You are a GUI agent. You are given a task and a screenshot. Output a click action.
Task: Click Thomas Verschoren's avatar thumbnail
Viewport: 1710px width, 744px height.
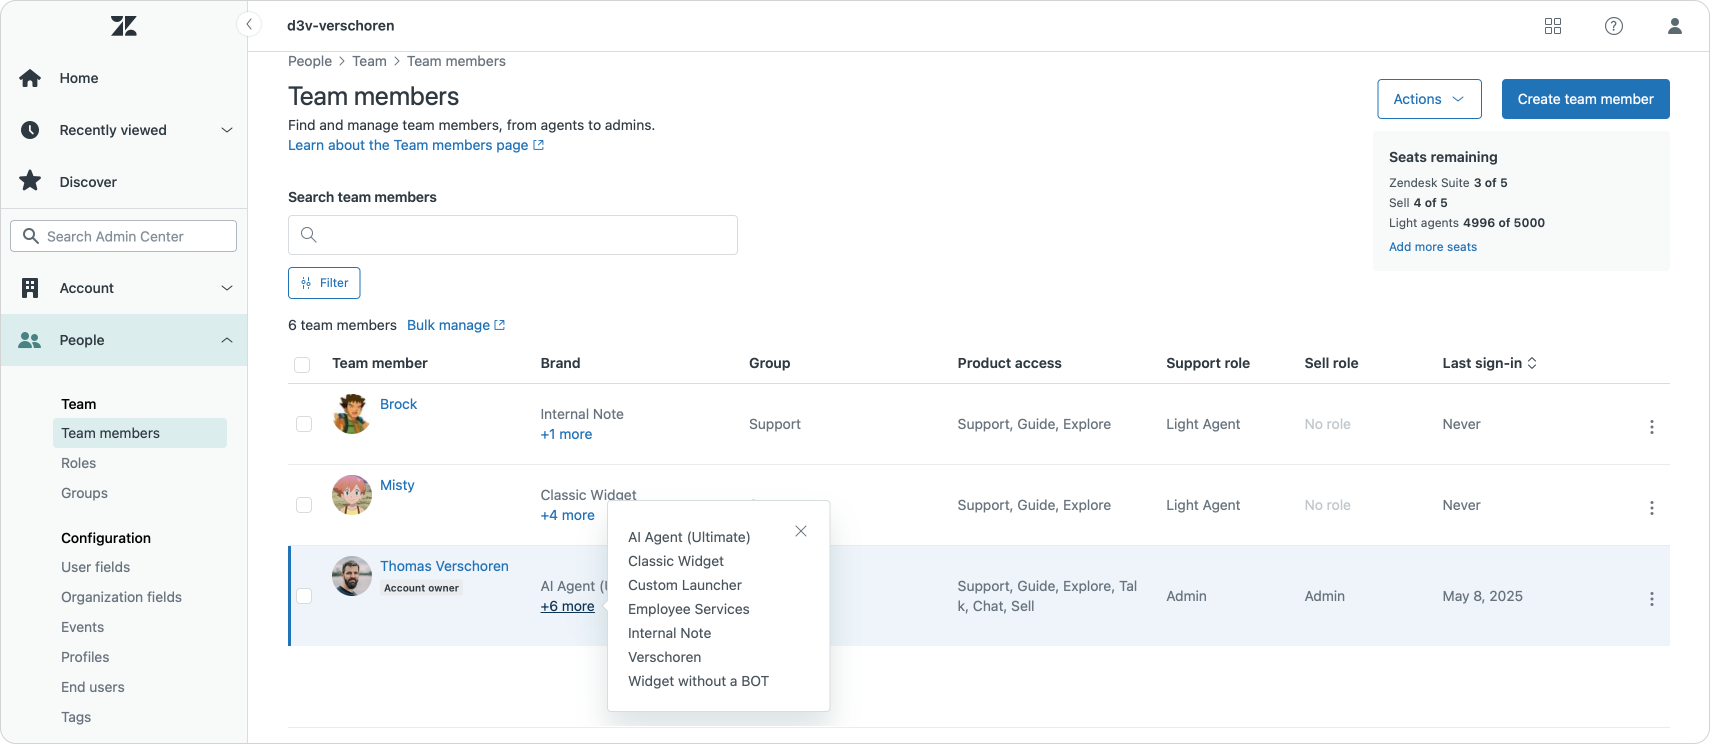pos(352,576)
